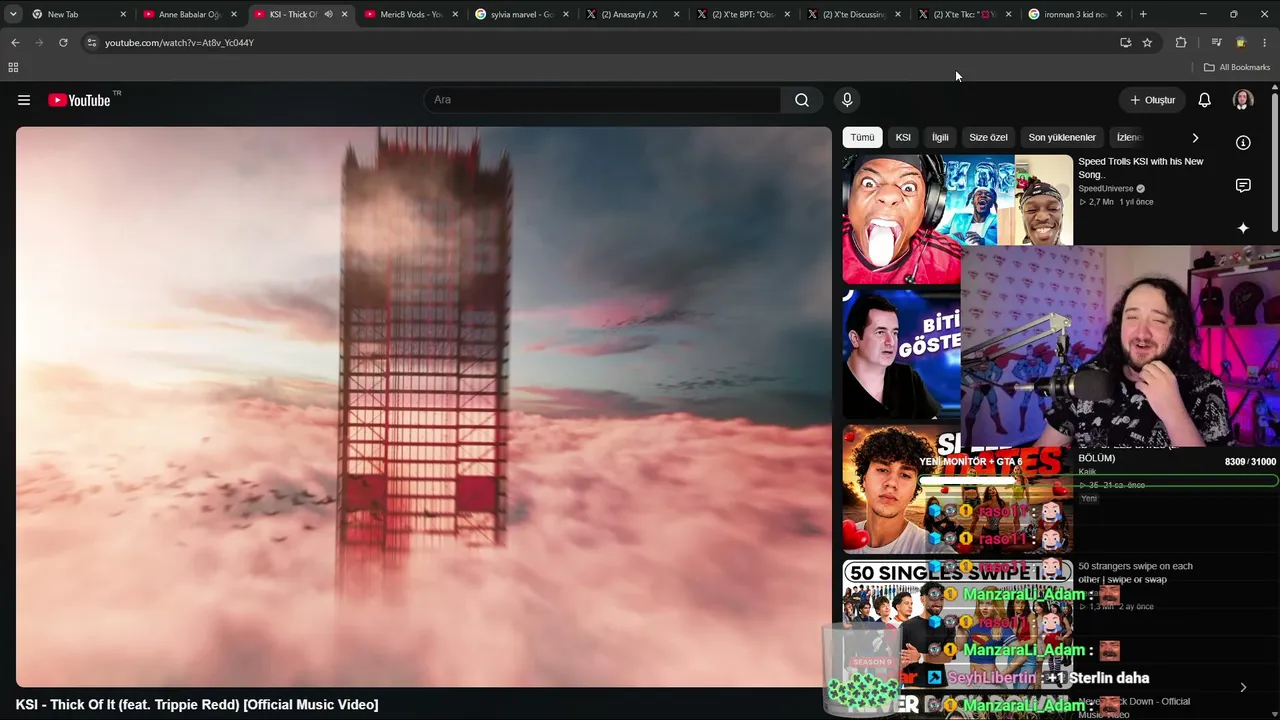Open the Apps grid in bookmarks bar
Image resolution: width=1280 pixels, height=720 pixels.
13,67
